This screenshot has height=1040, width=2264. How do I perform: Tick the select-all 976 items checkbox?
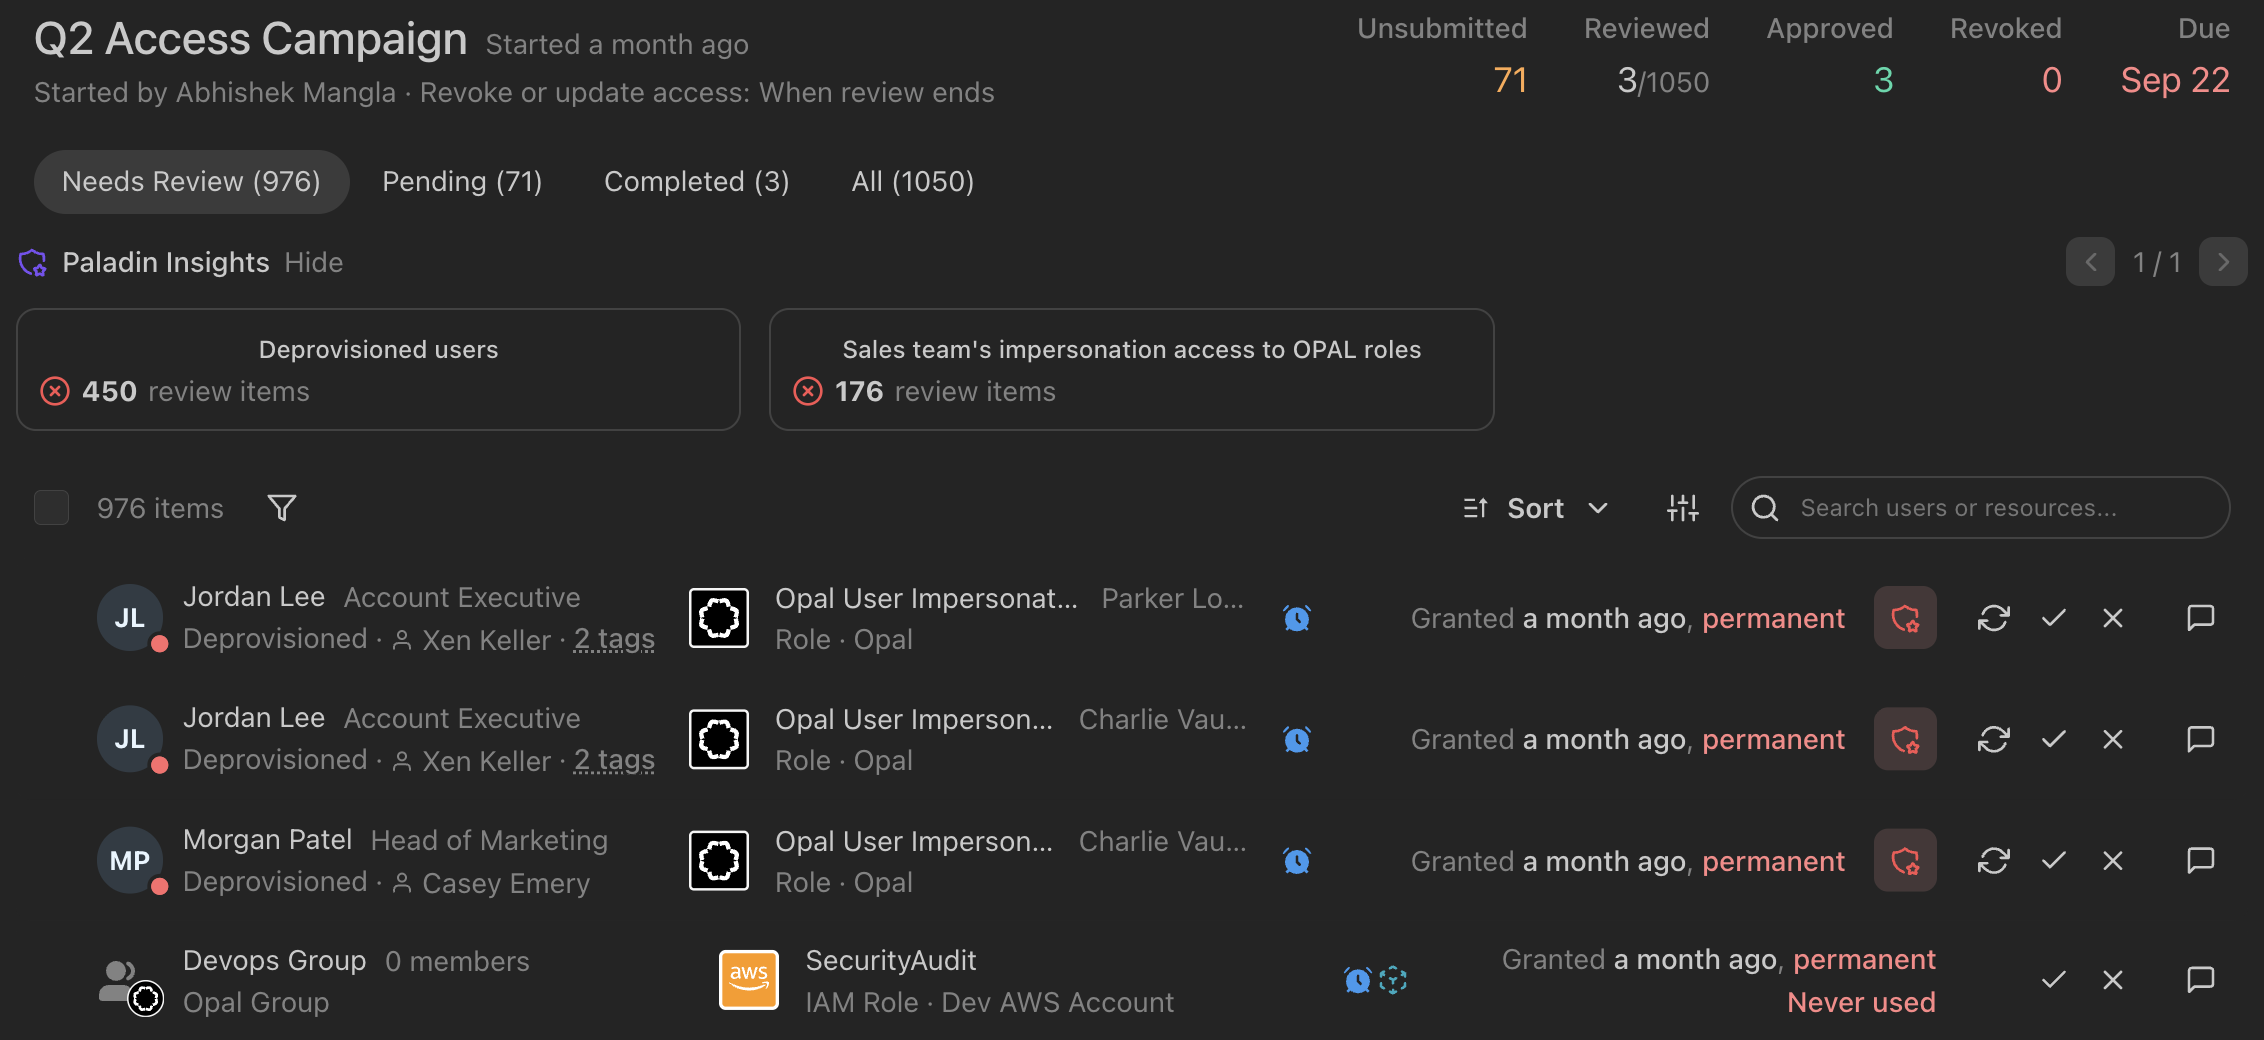pyautogui.click(x=51, y=508)
